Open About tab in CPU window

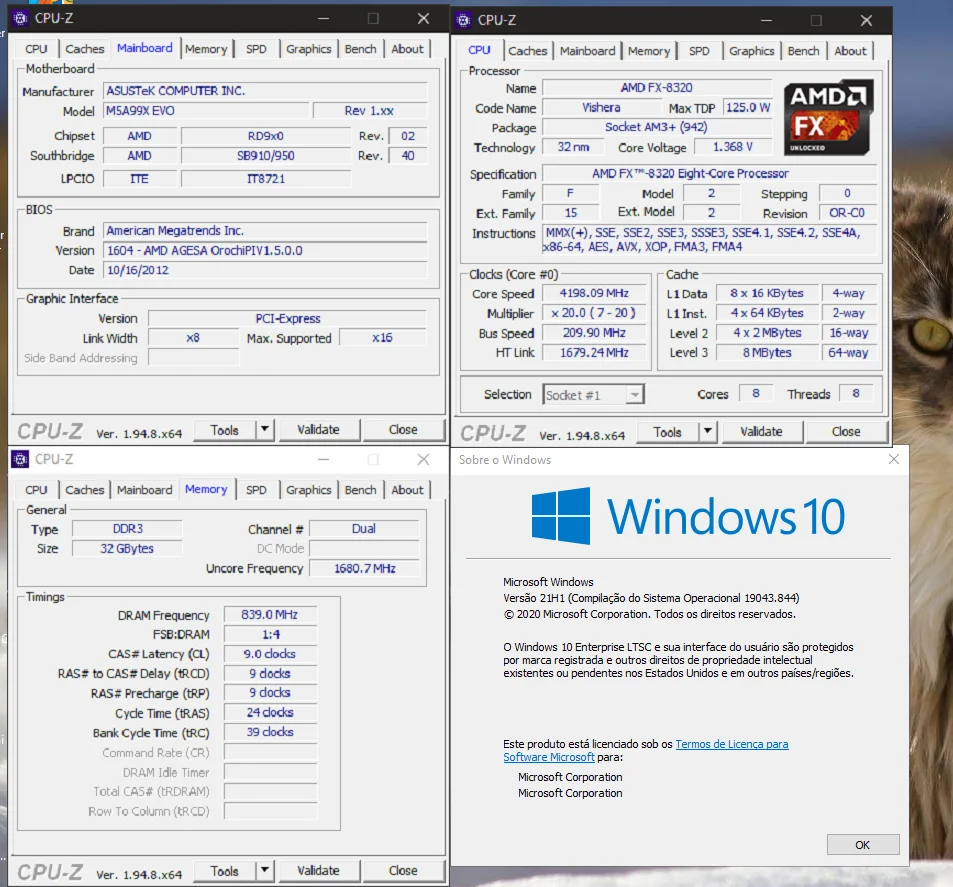click(850, 50)
